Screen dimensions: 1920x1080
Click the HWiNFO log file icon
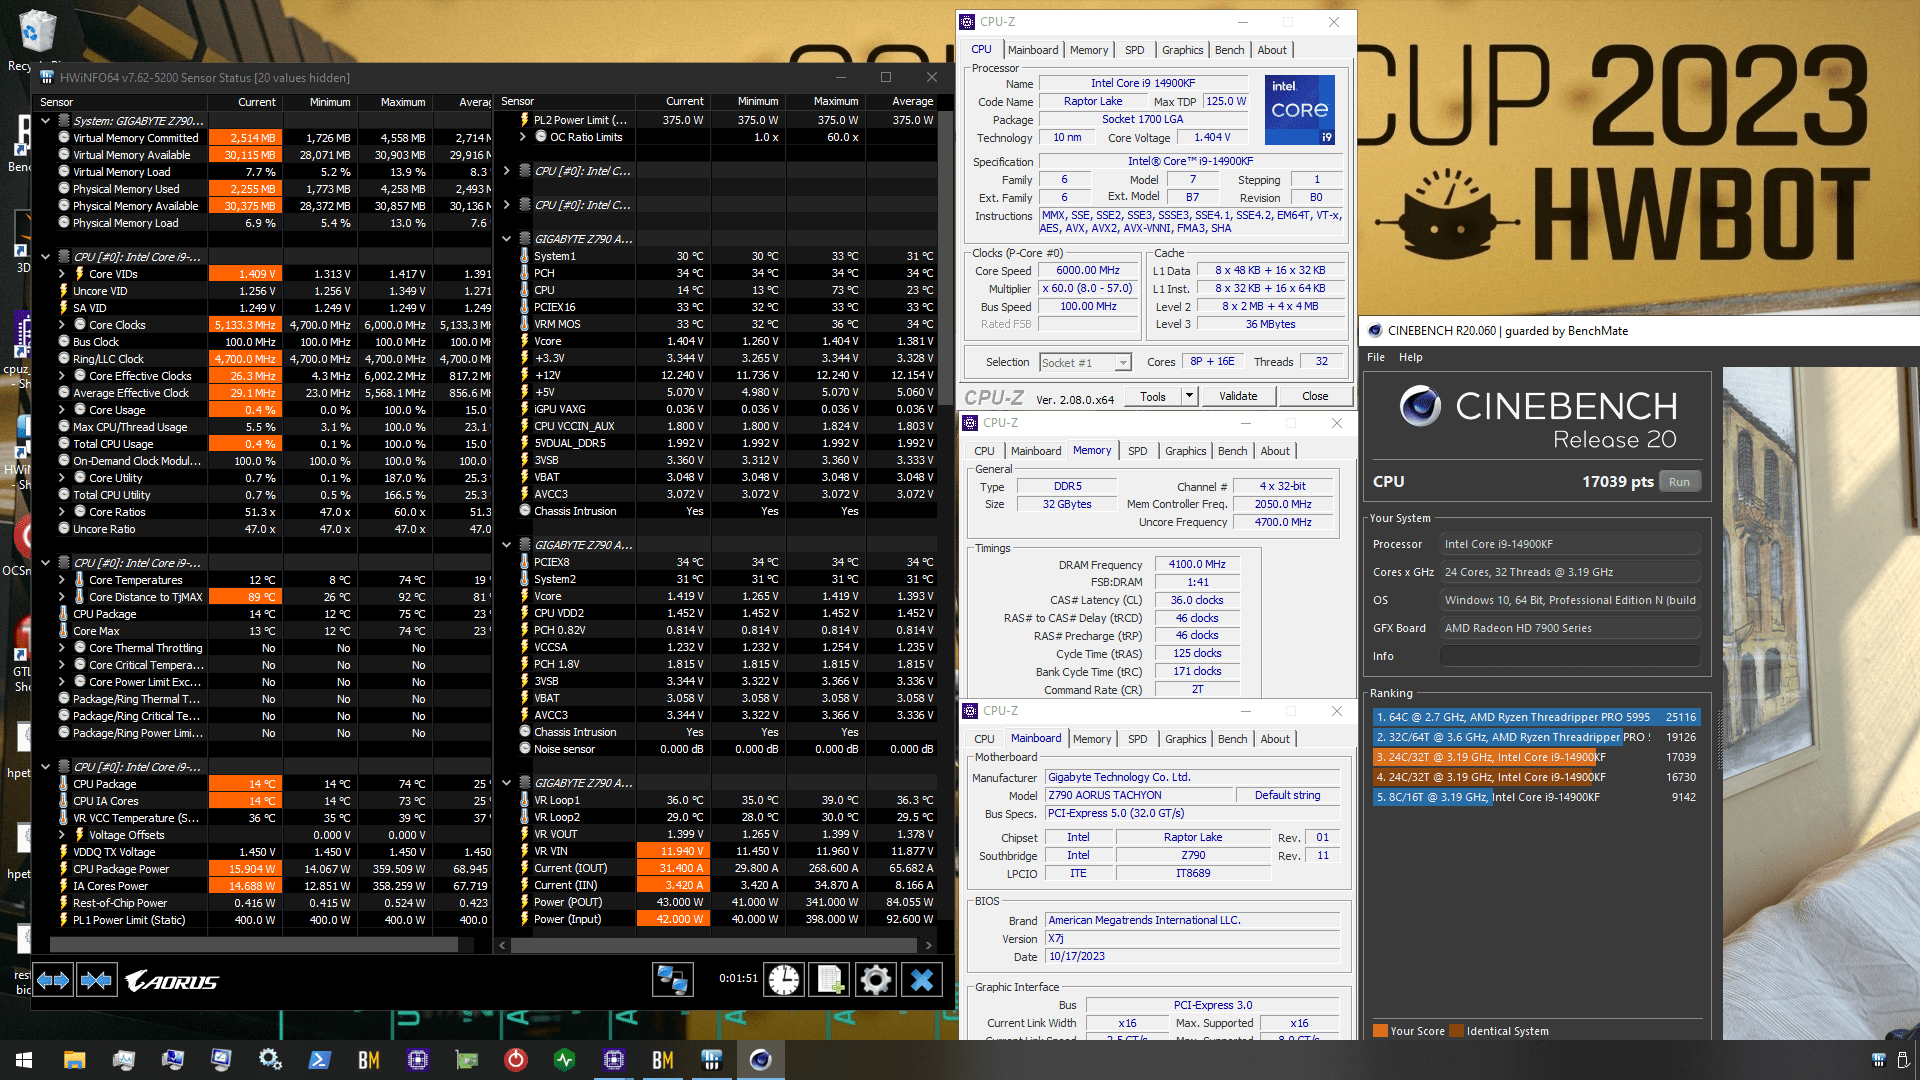(x=829, y=980)
